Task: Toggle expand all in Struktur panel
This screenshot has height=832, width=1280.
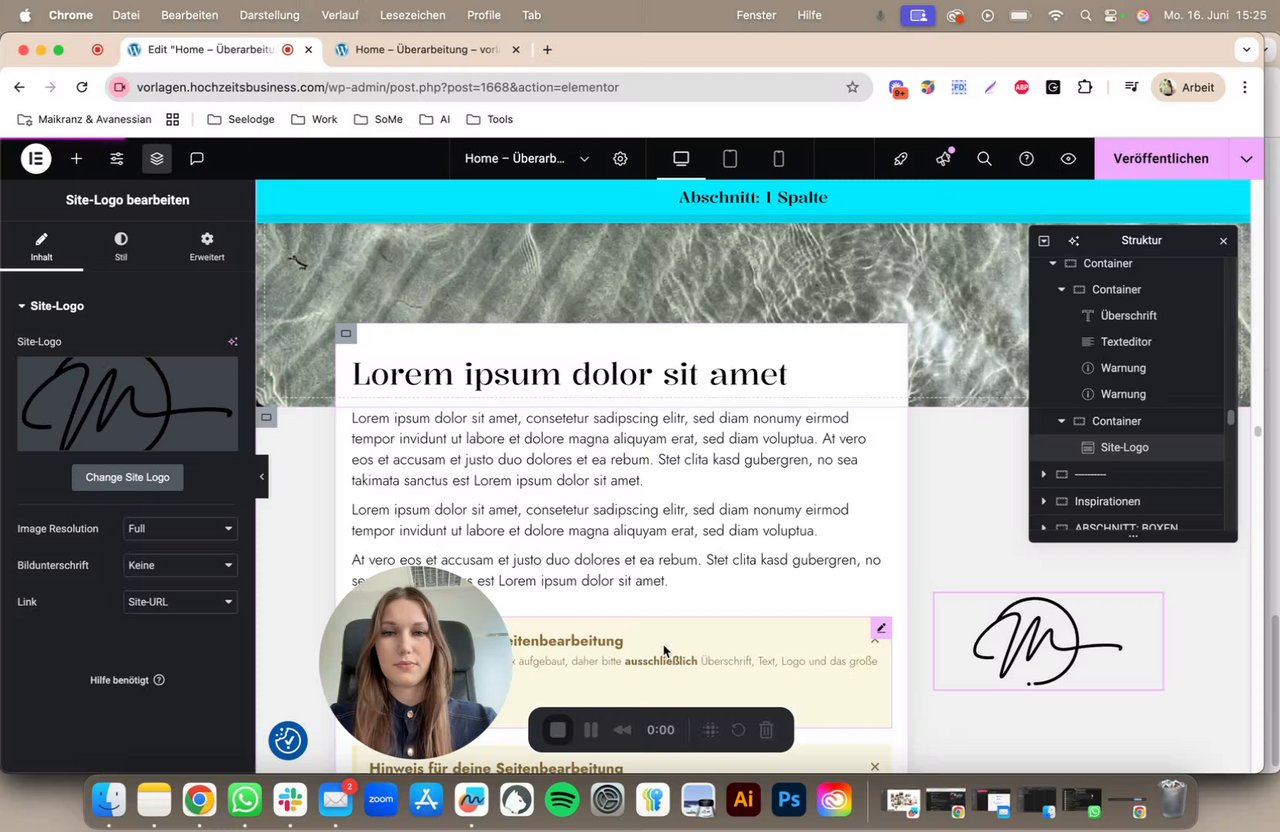Action: 1044,241
